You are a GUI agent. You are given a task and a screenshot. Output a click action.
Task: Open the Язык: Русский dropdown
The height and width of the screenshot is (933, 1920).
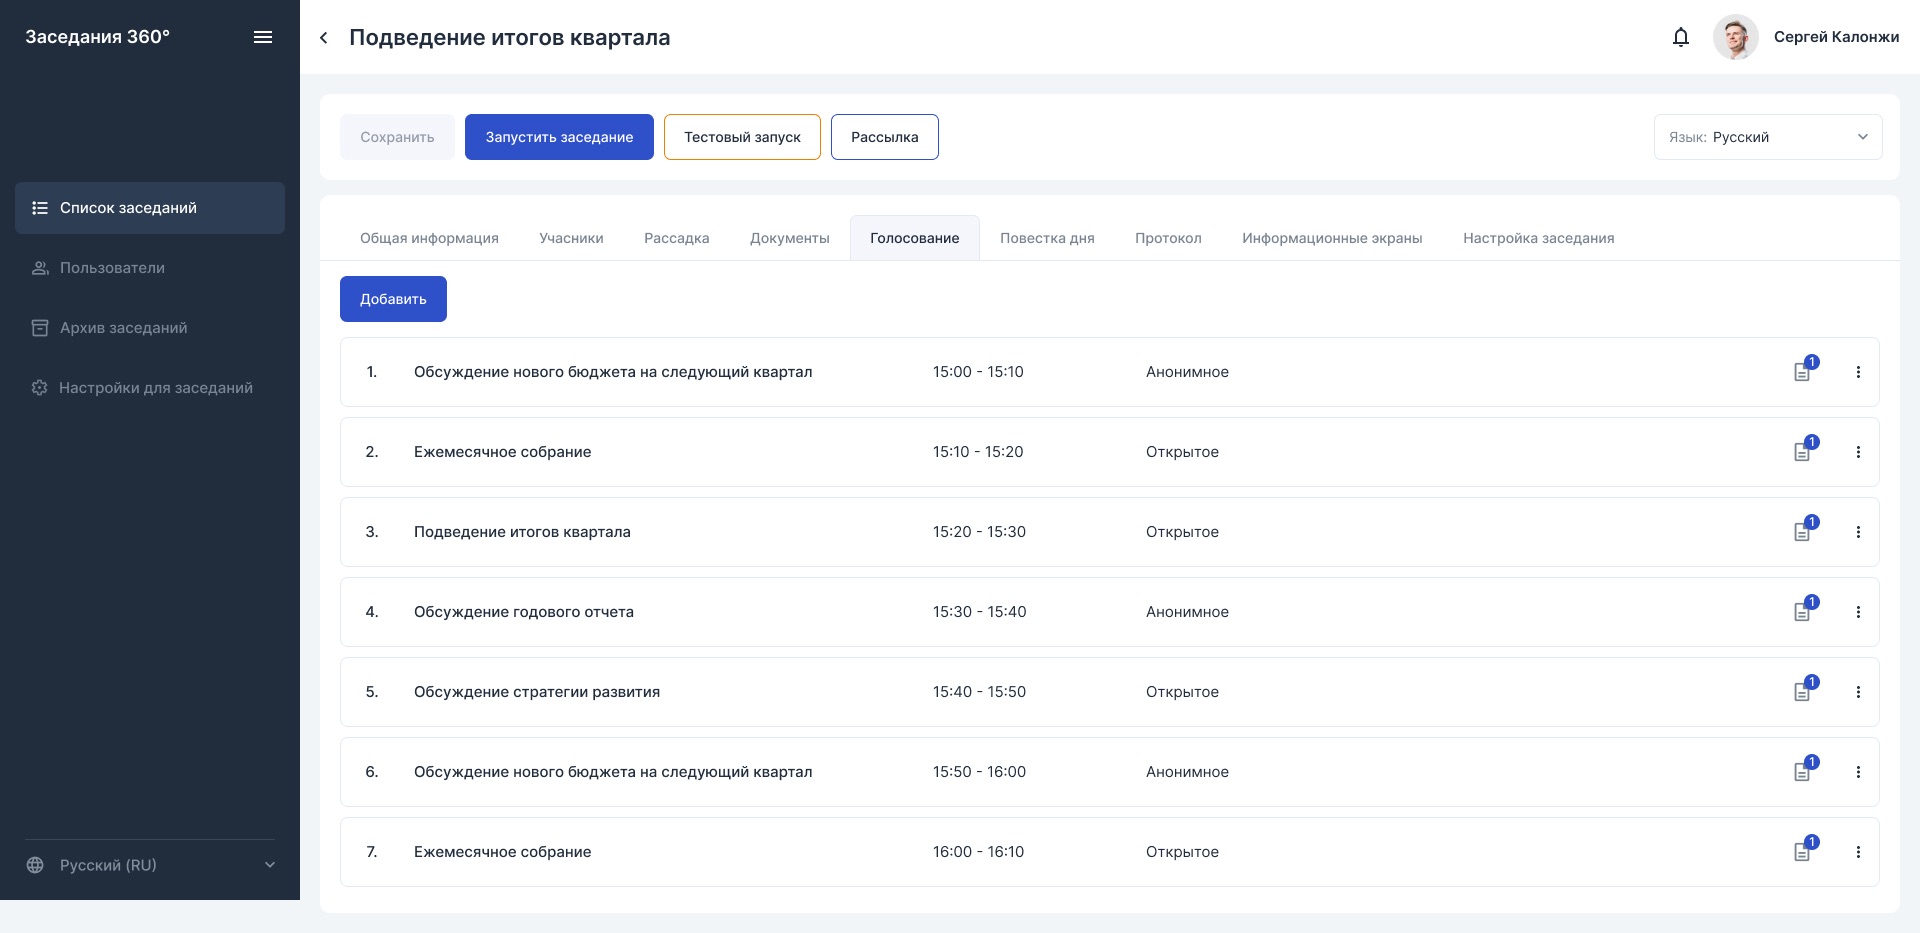click(x=1768, y=137)
